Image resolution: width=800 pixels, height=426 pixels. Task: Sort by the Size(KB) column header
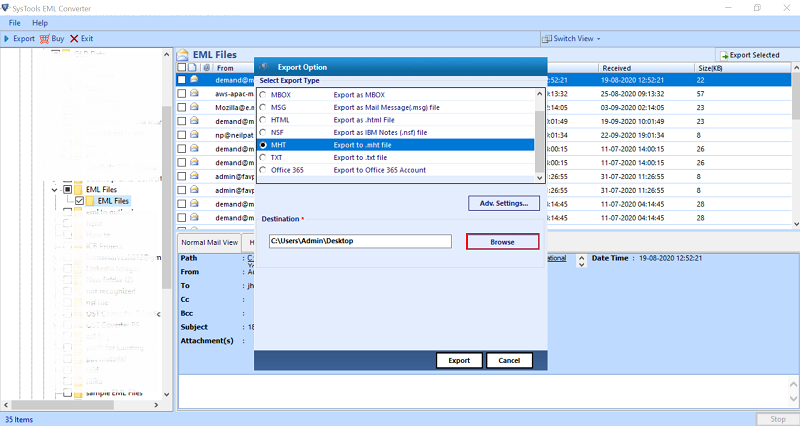tap(742, 68)
